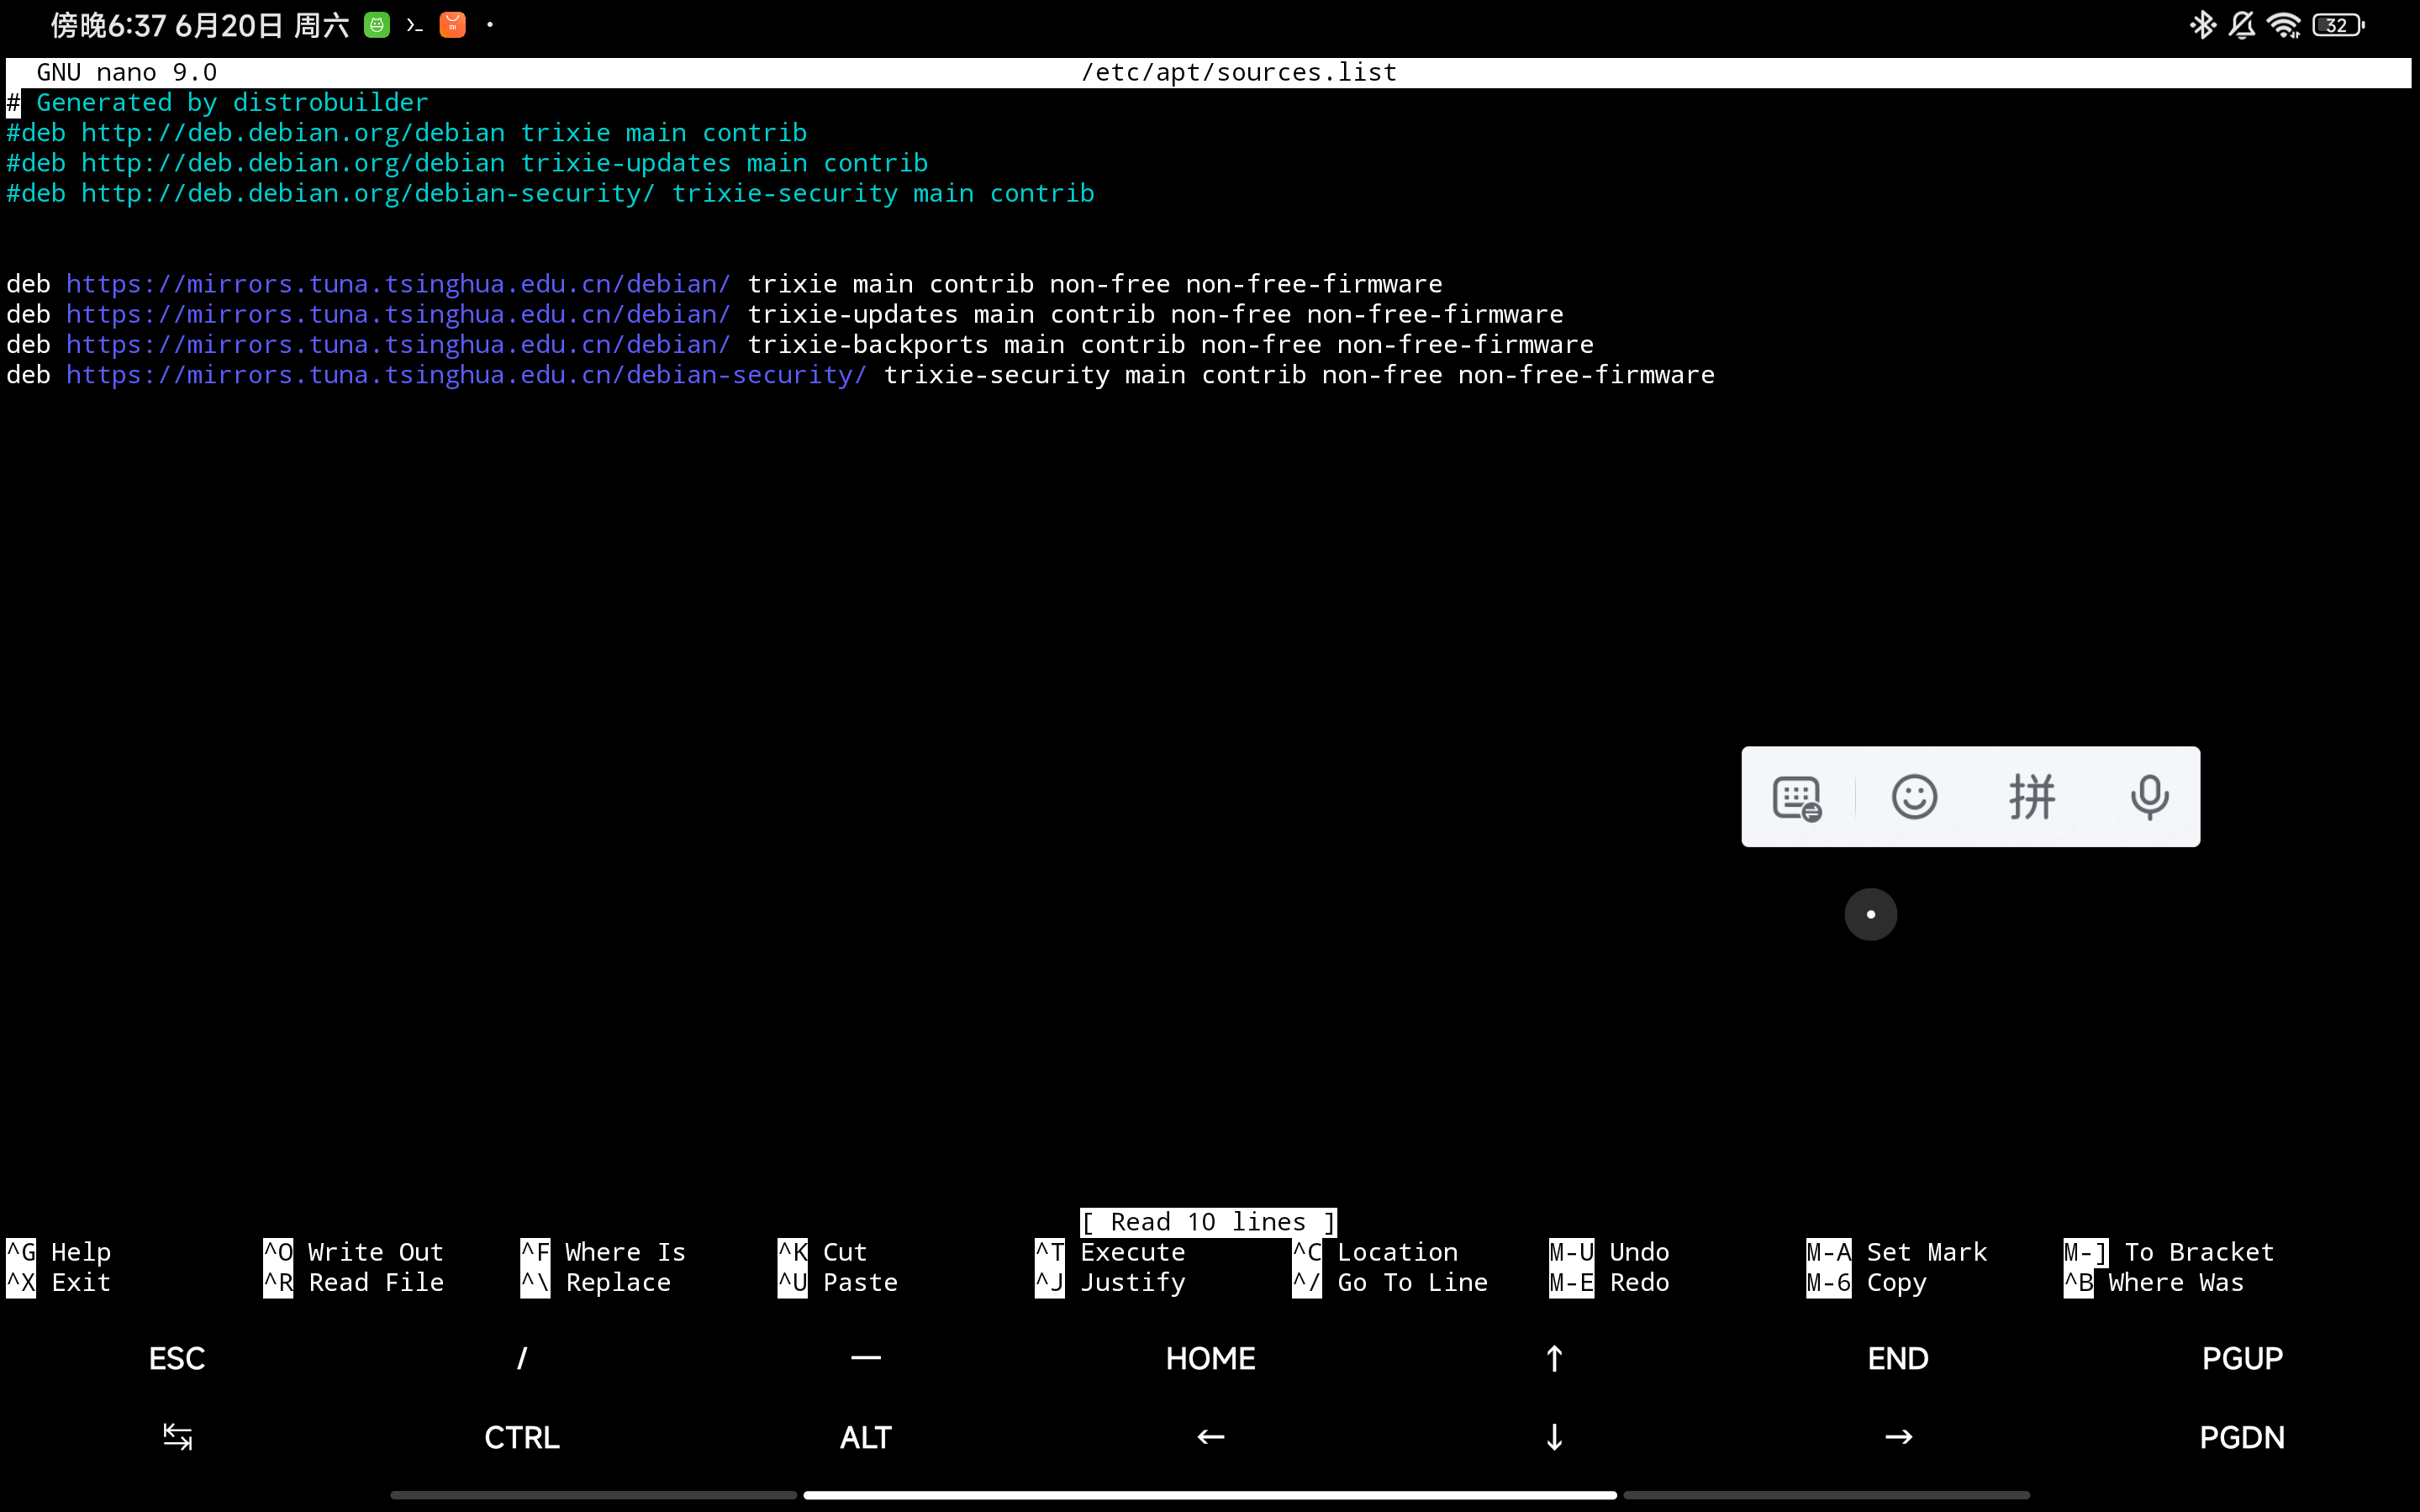Tap the up arrow key

[1554, 1358]
